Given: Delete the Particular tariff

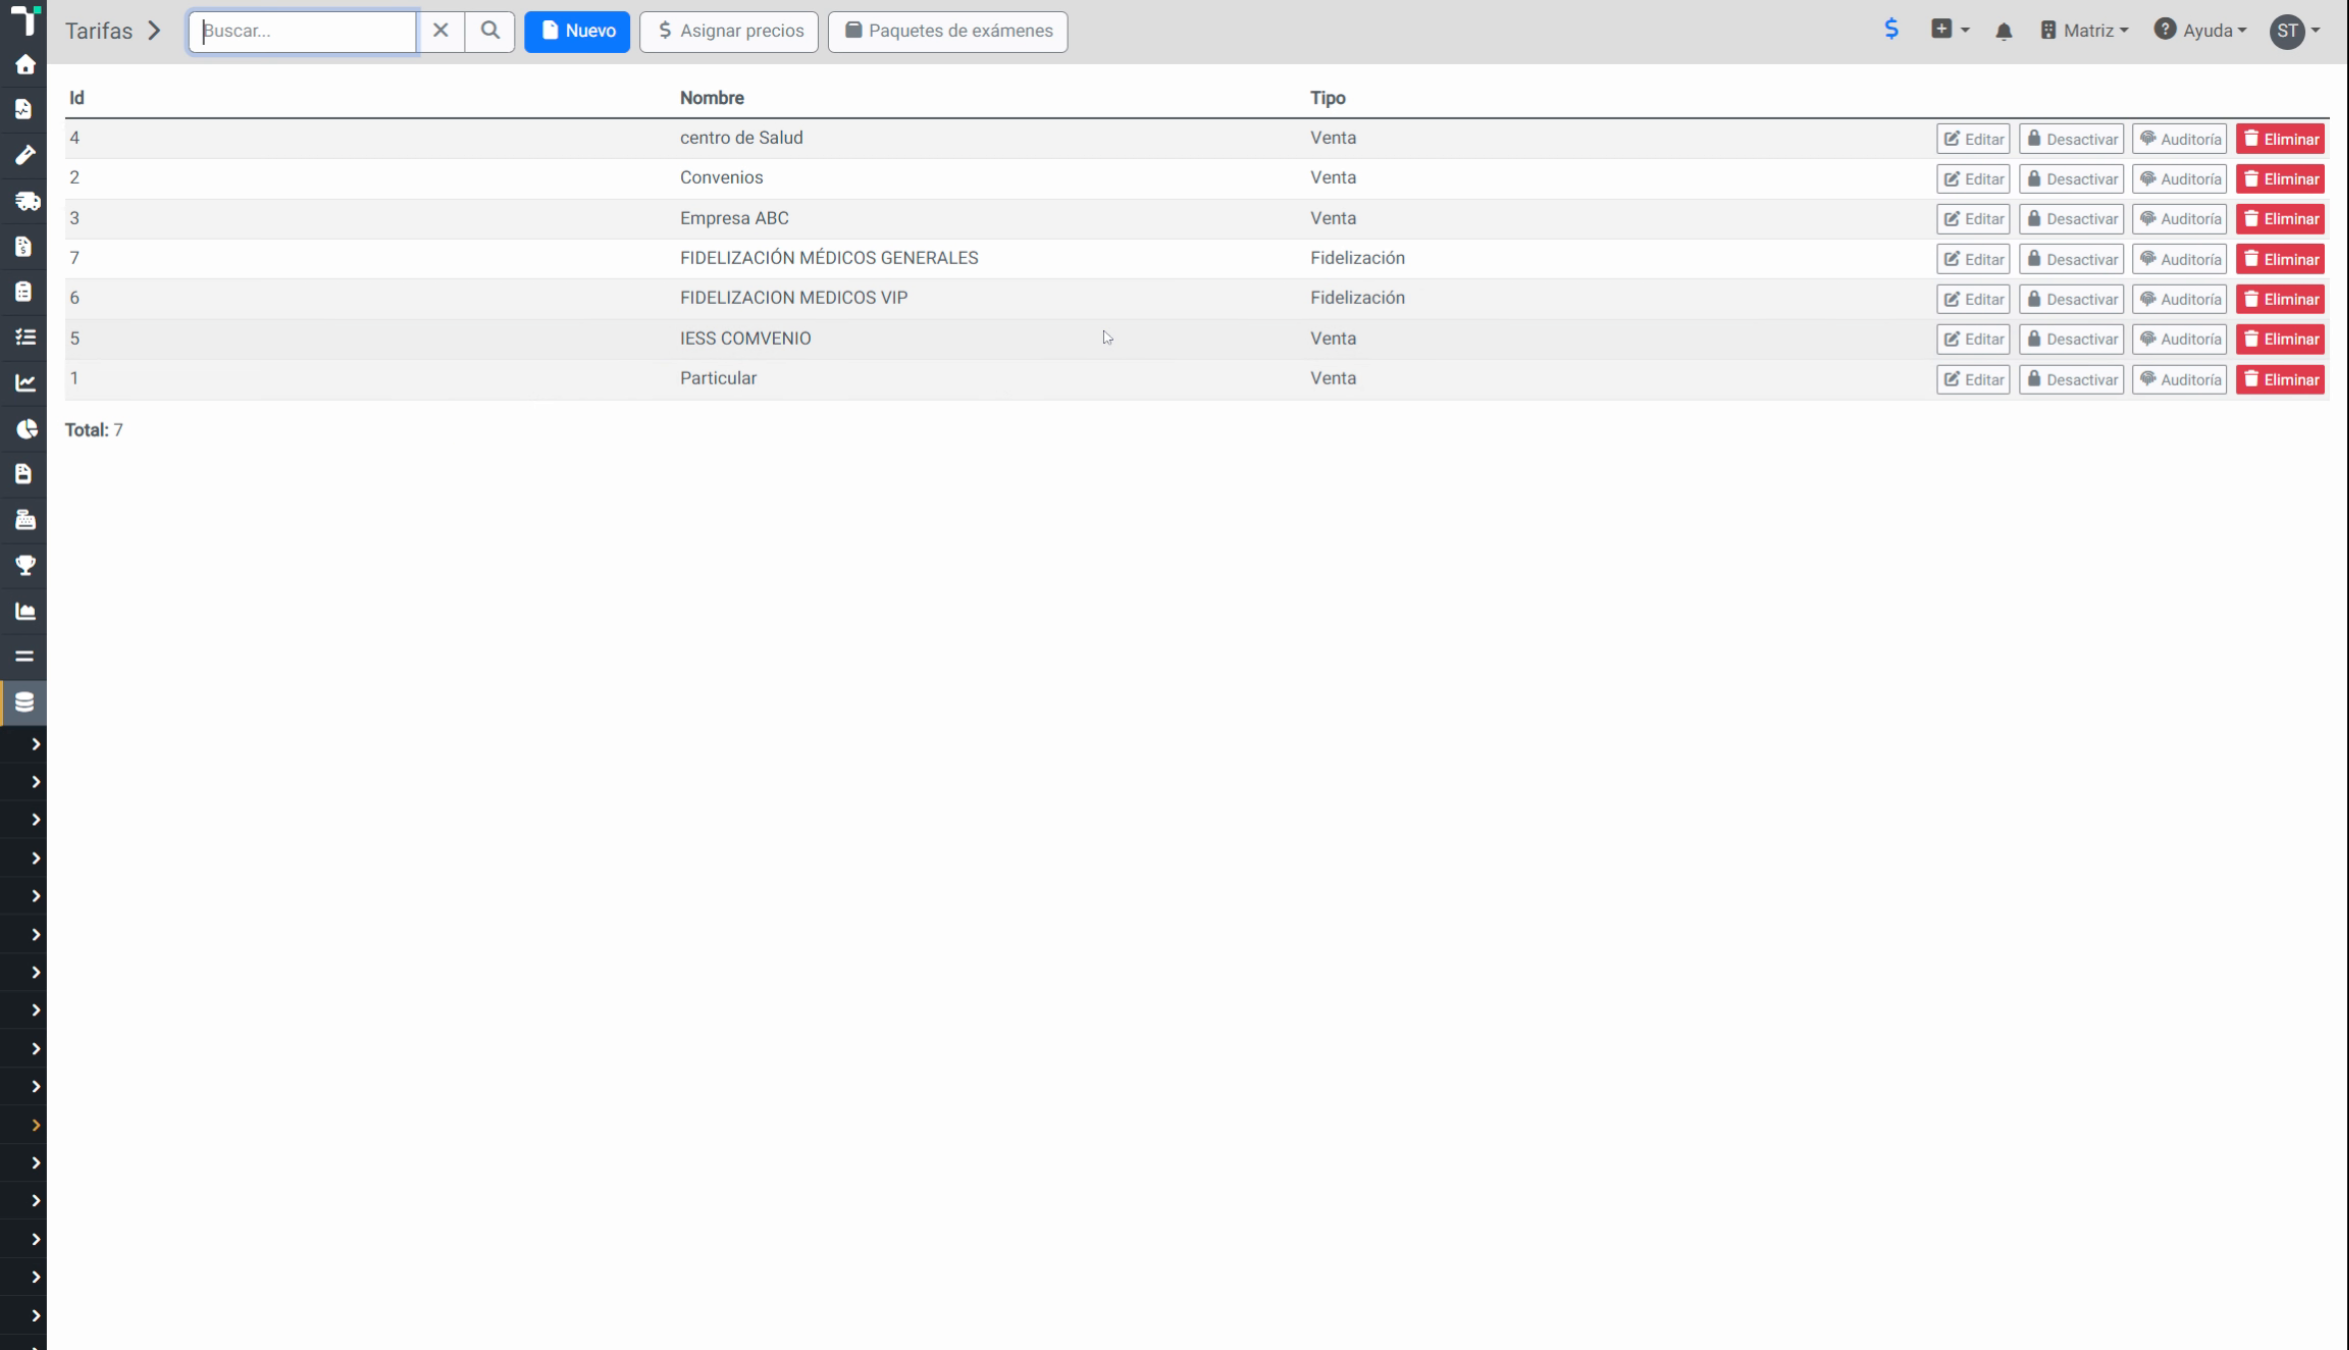Looking at the screenshot, I should click(2280, 380).
